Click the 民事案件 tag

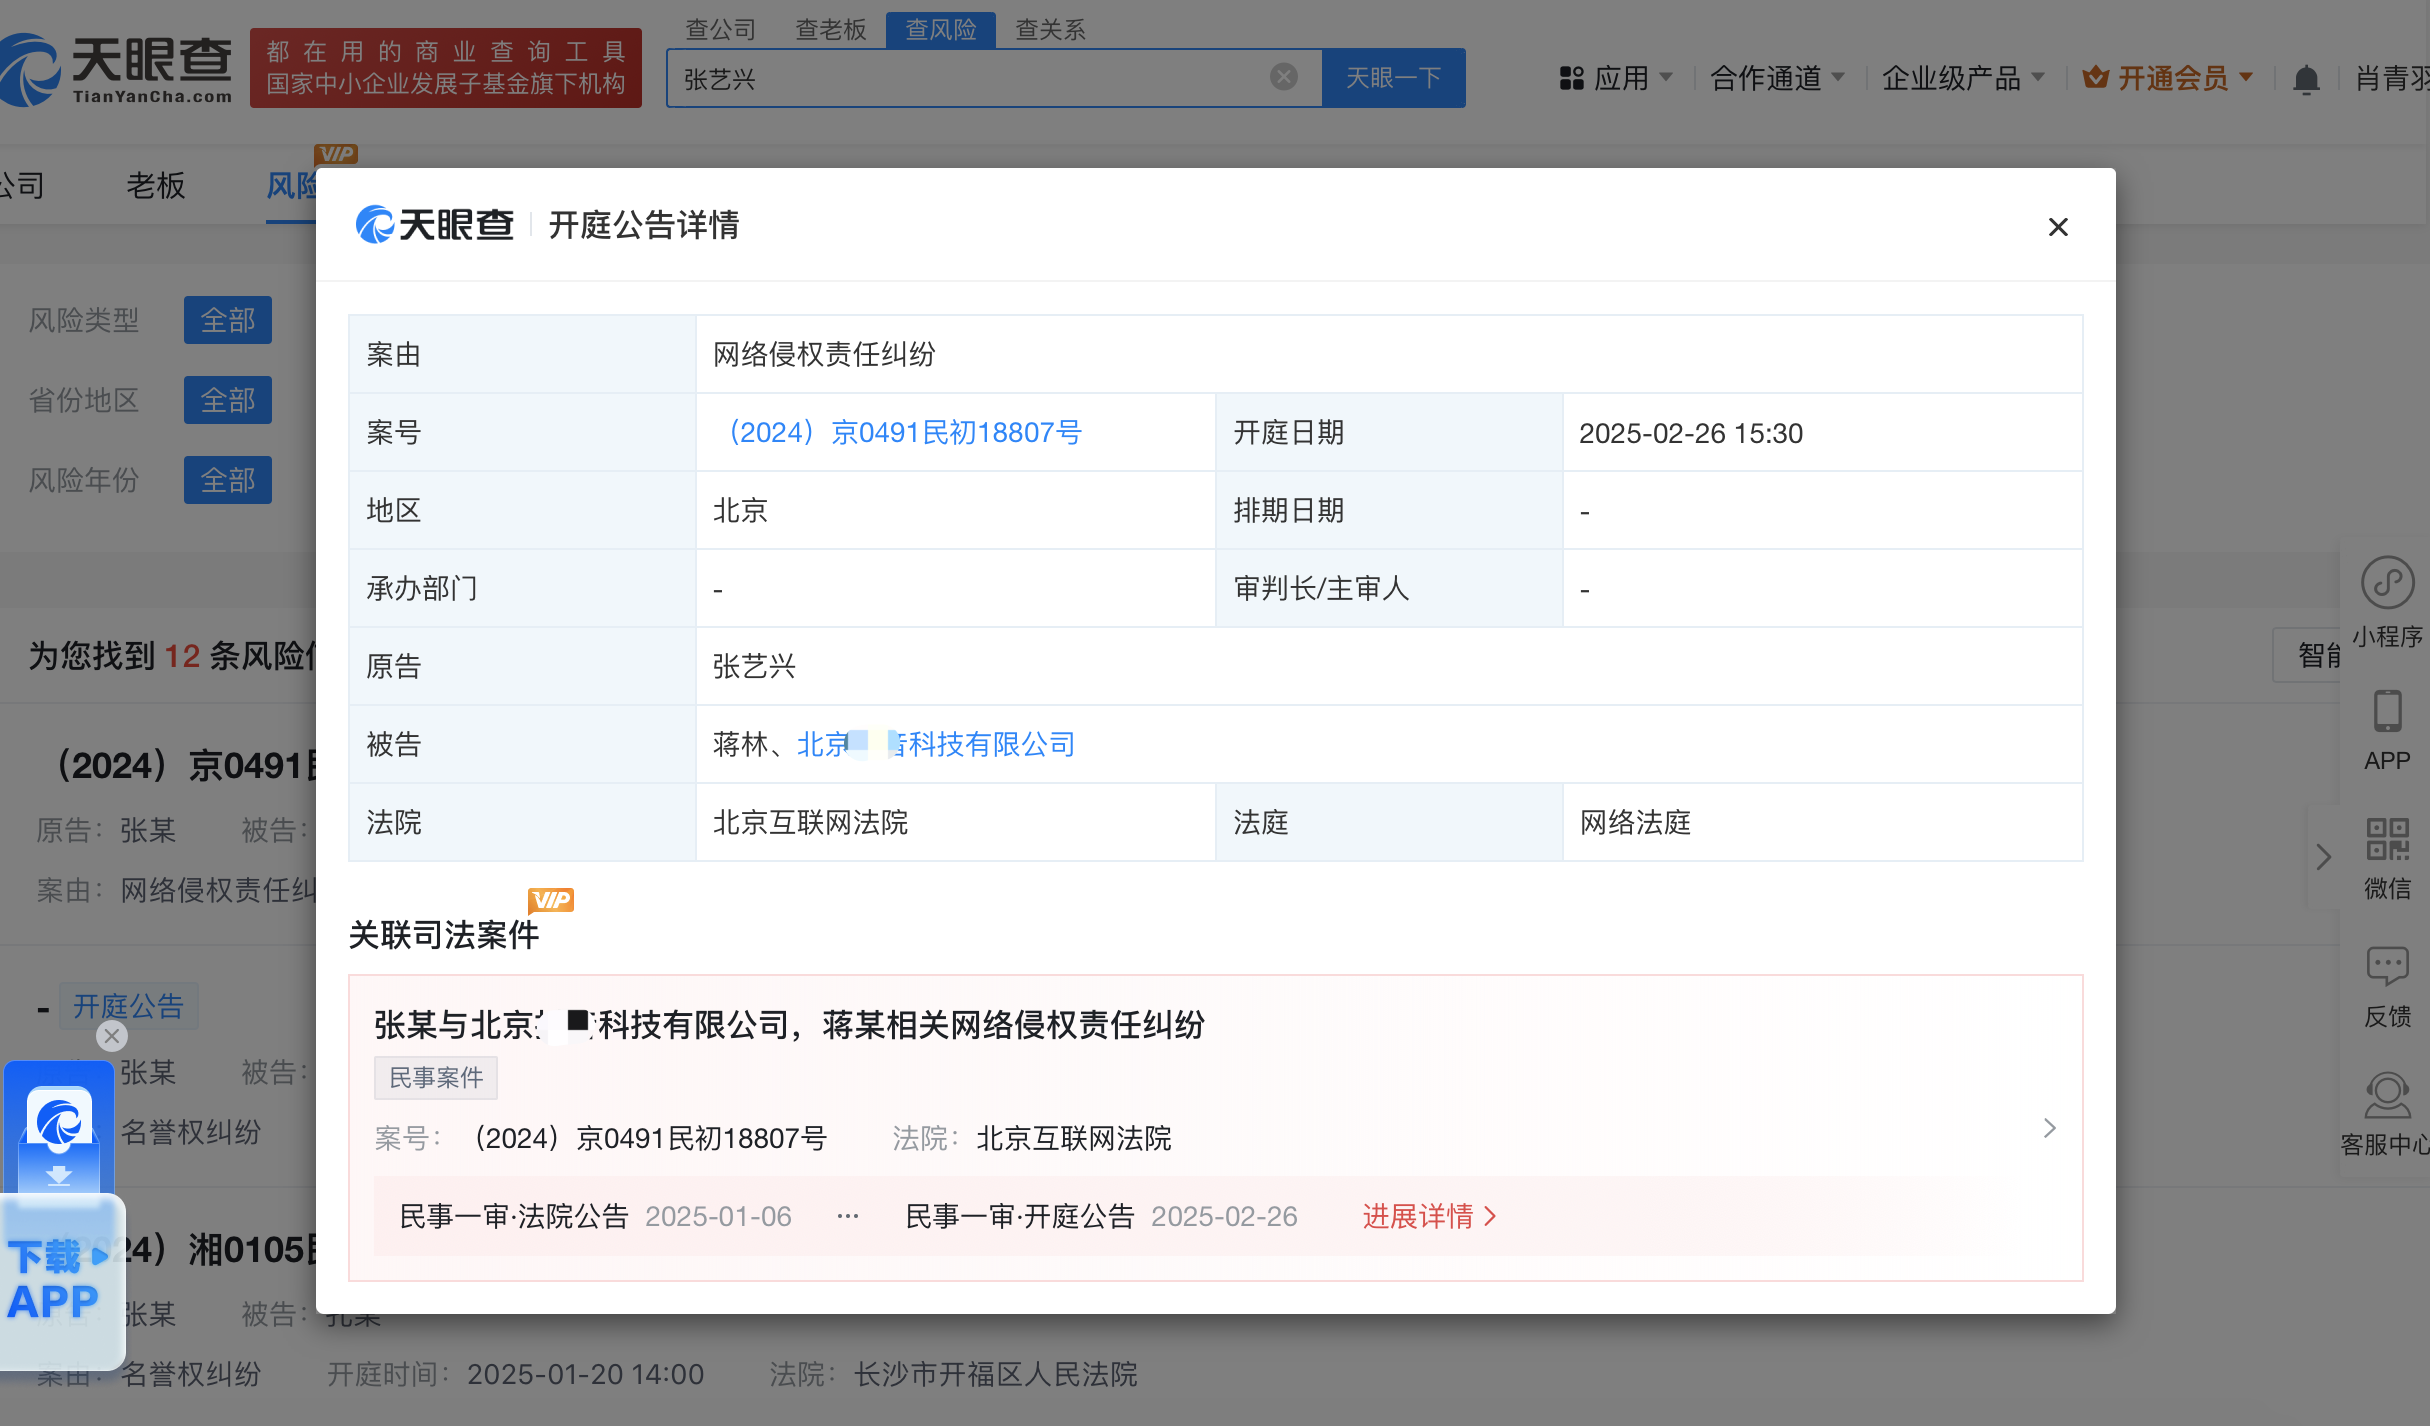(436, 1078)
